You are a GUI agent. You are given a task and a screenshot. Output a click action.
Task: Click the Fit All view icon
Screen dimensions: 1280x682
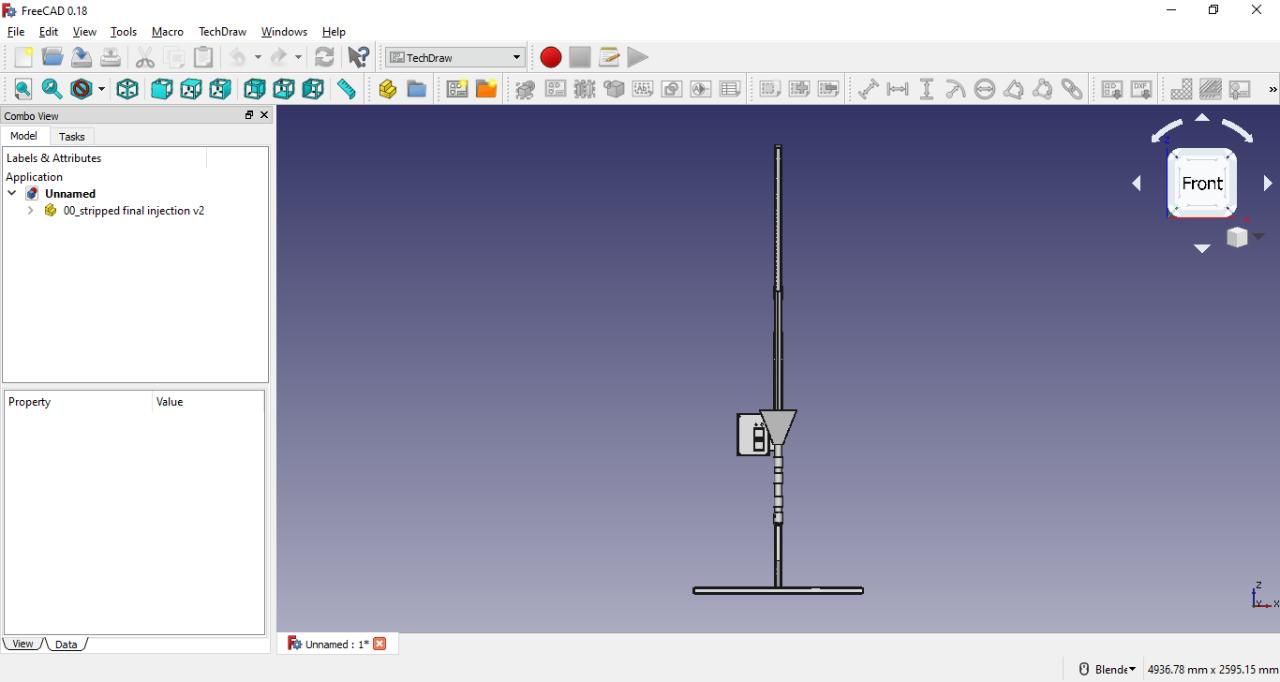(23, 89)
